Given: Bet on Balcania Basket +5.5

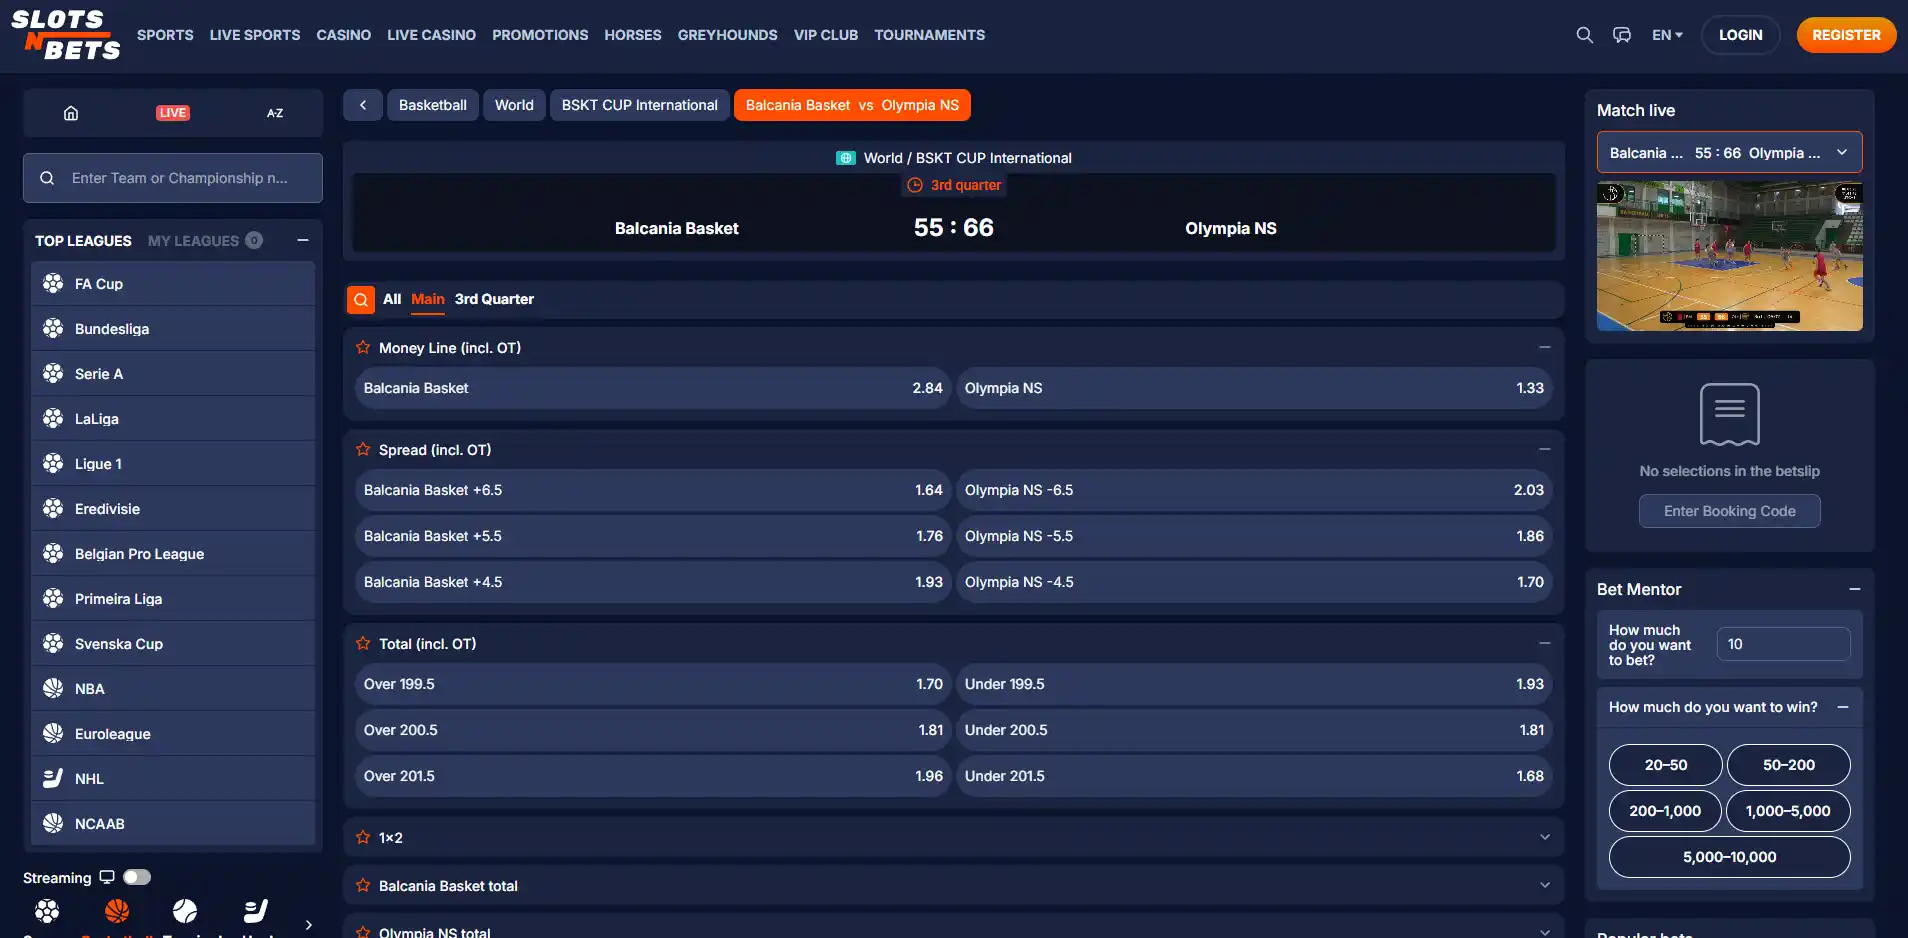Looking at the screenshot, I should click(x=653, y=536).
